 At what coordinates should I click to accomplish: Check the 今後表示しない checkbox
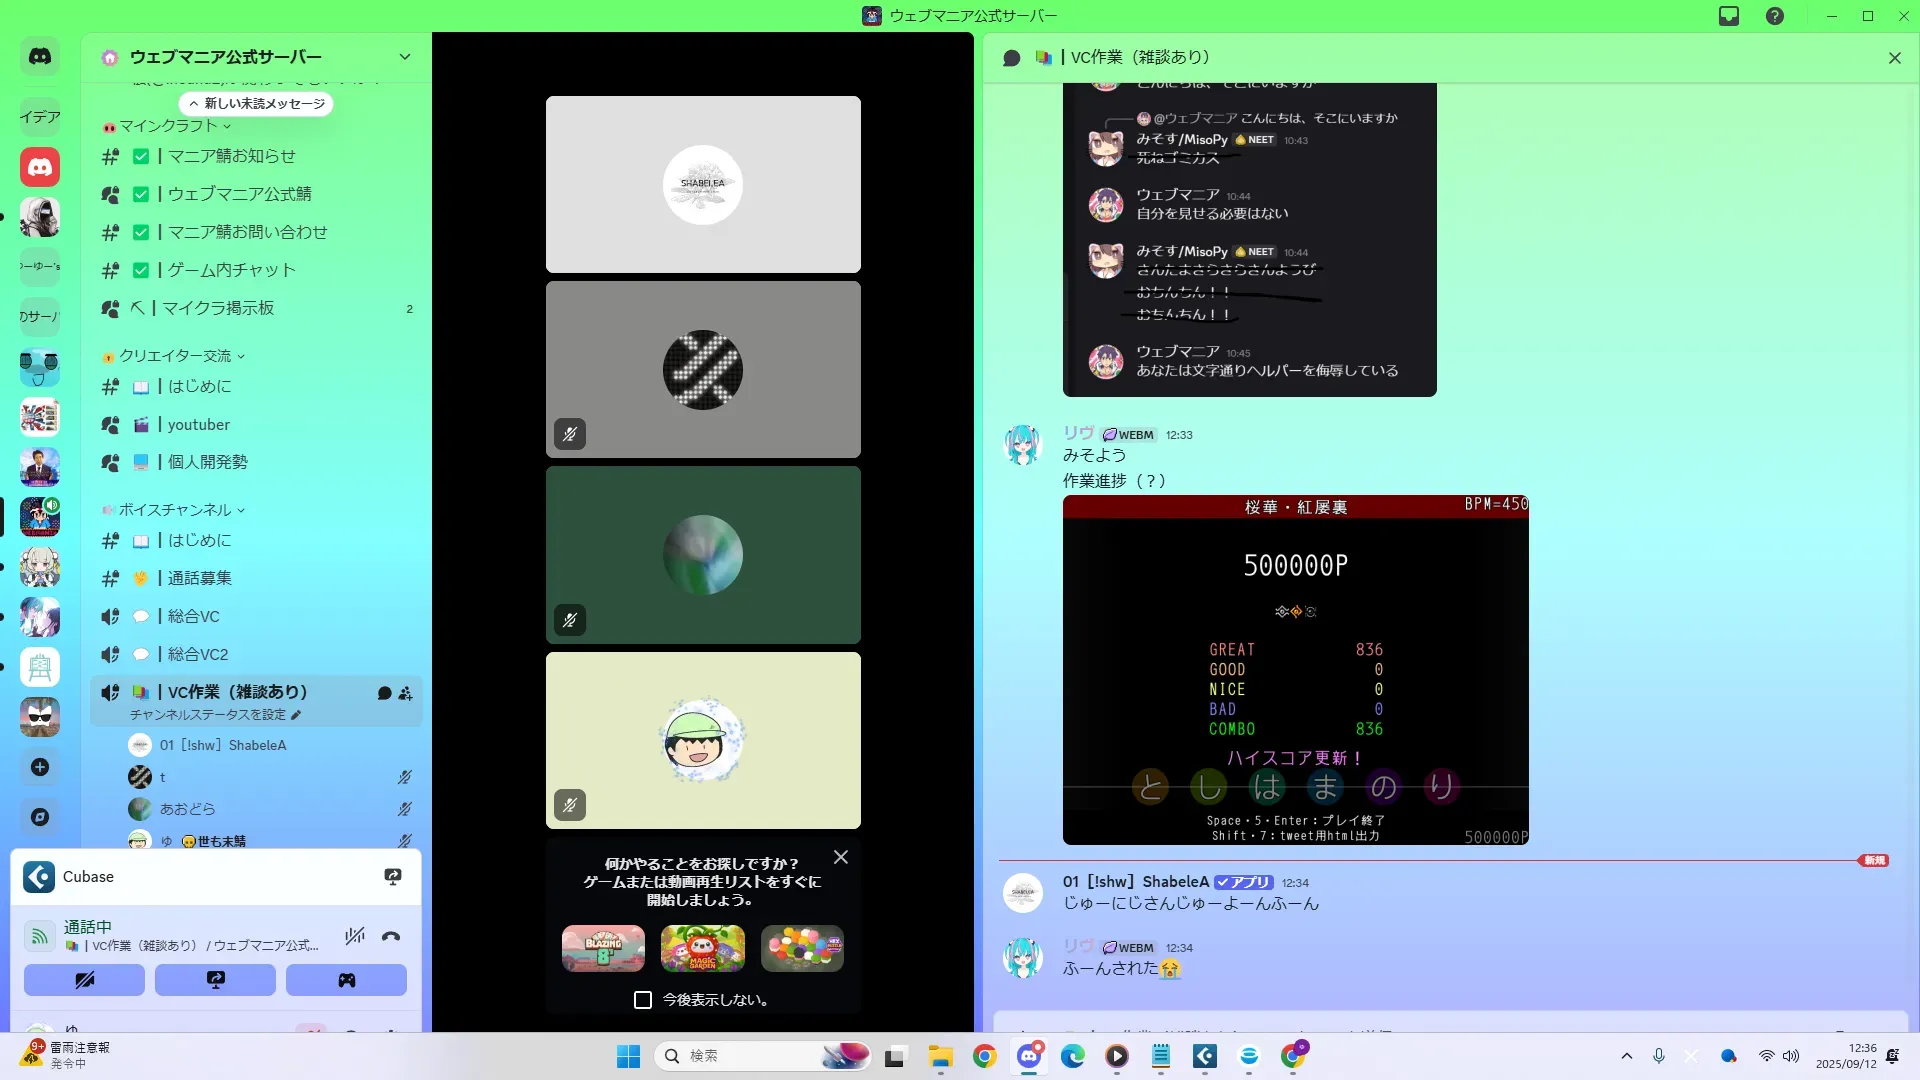click(x=643, y=1000)
